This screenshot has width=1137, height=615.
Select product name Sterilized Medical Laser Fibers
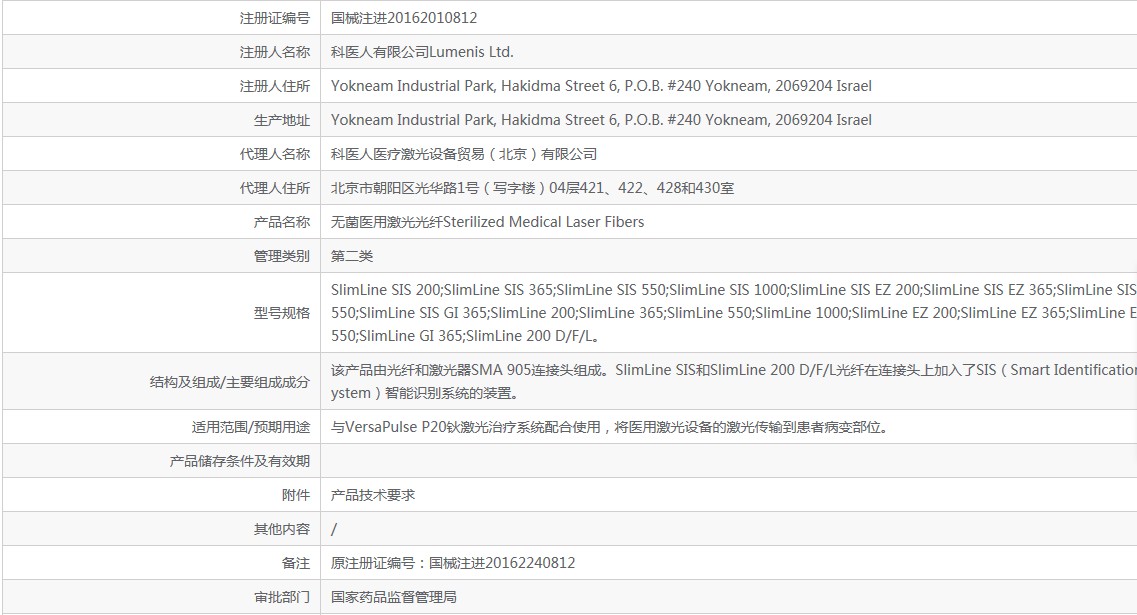(x=487, y=222)
